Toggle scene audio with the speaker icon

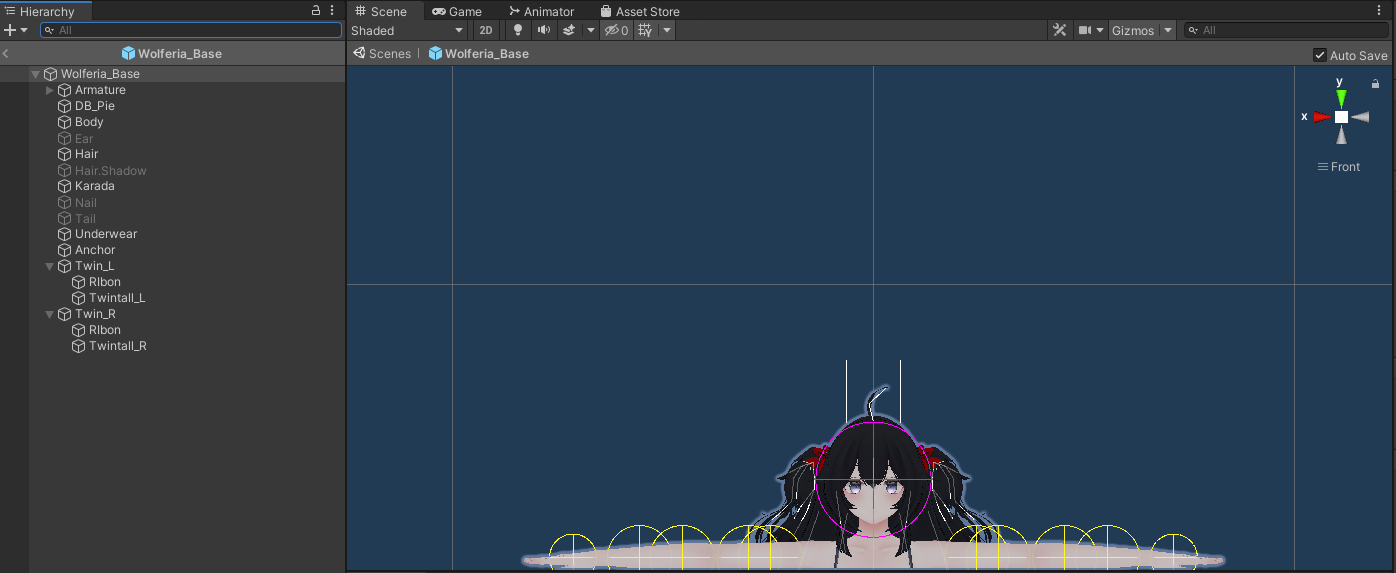point(543,30)
